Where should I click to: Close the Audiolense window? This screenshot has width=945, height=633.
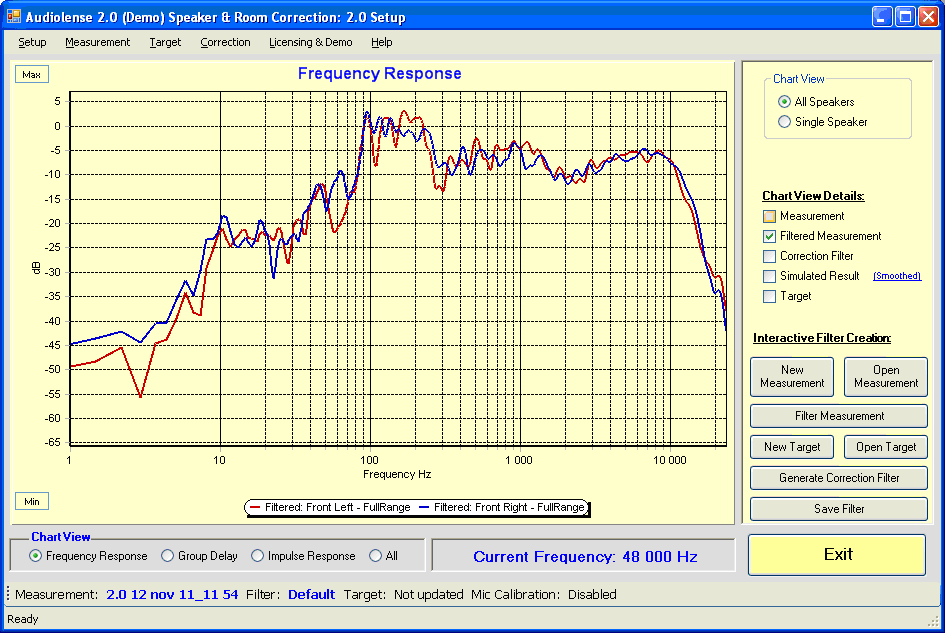click(x=928, y=16)
